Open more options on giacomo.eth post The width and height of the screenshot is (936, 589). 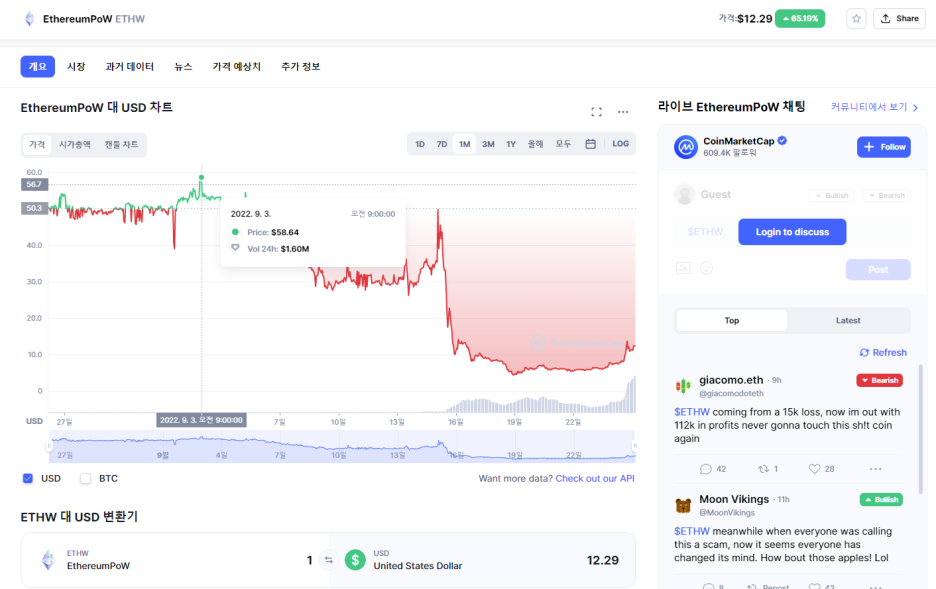(875, 469)
